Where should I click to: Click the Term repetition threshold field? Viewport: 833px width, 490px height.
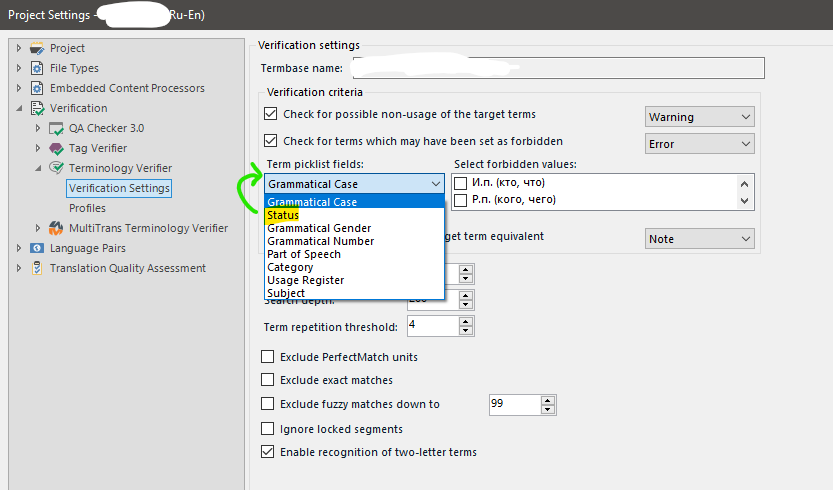pyautogui.click(x=432, y=326)
